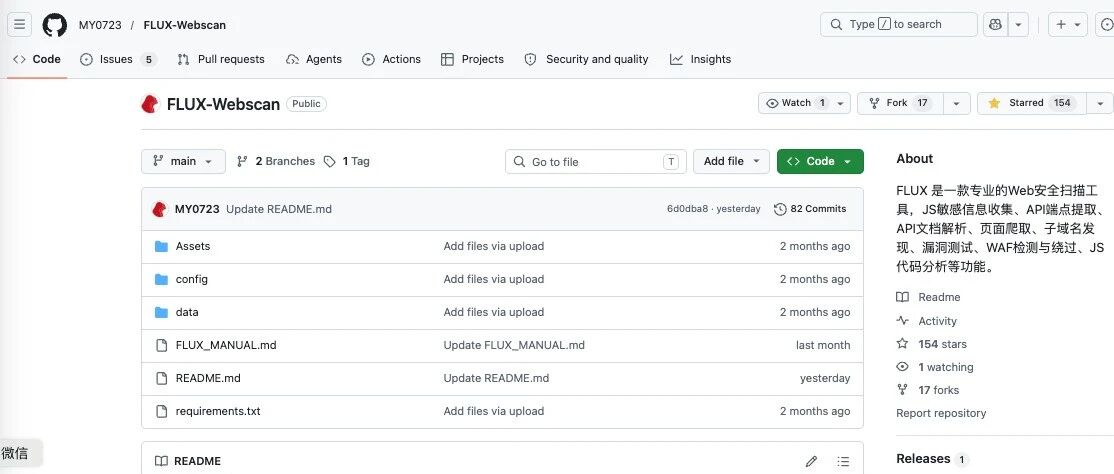Open the Update README.md commit message
The width and height of the screenshot is (1114, 474).
279,209
